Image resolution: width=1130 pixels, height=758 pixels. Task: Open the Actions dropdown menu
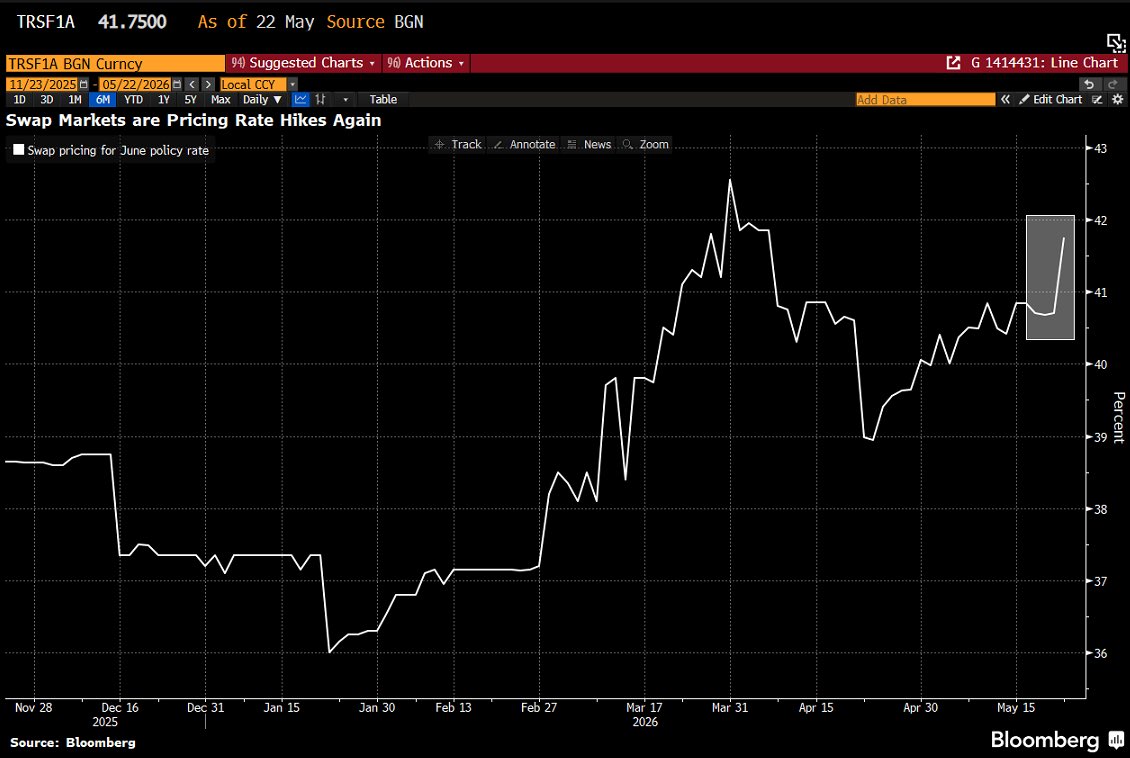[x=425, y=63]
